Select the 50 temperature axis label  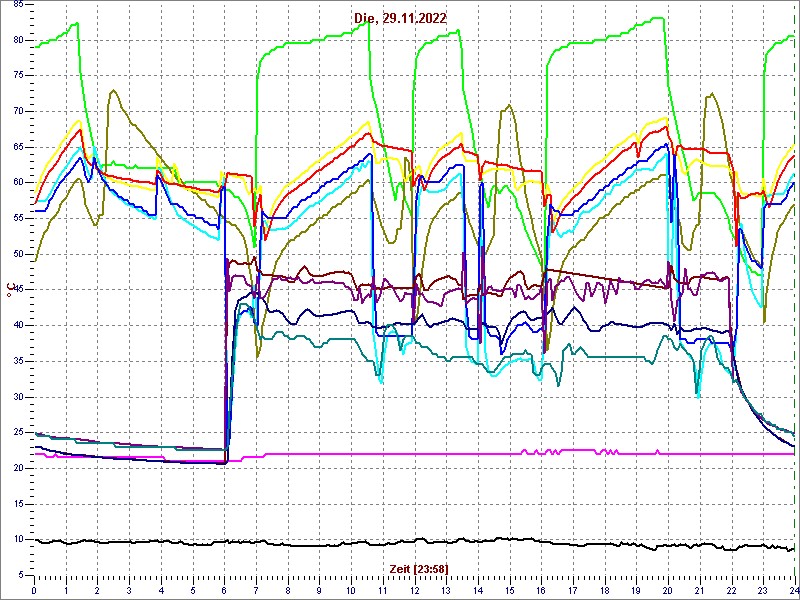(x=18, y=255)
